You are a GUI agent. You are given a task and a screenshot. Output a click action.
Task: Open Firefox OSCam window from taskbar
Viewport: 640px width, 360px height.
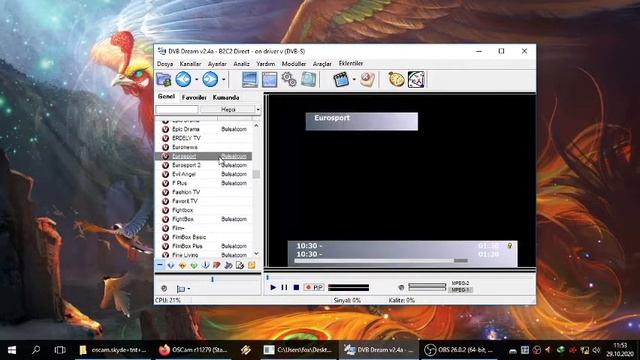pyautogui.click(x=194, y=350)
